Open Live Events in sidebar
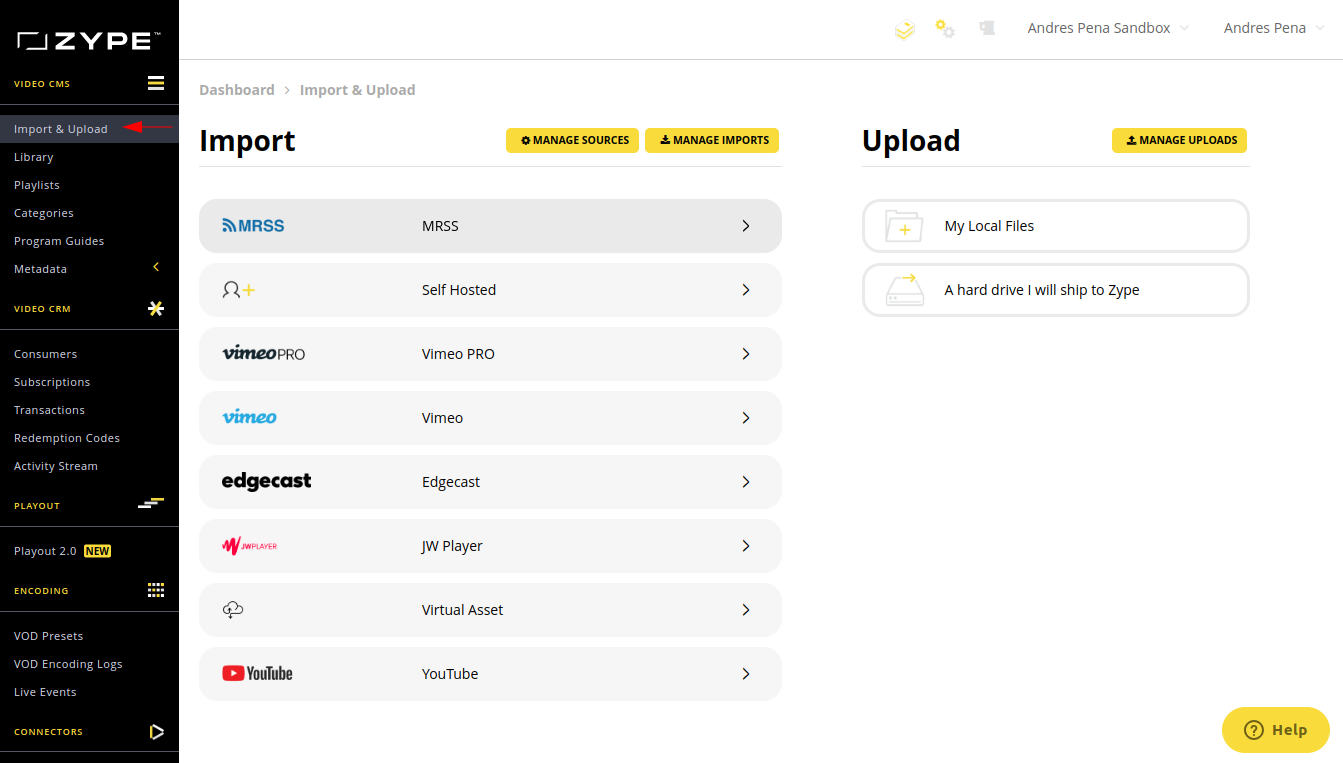 45,692
